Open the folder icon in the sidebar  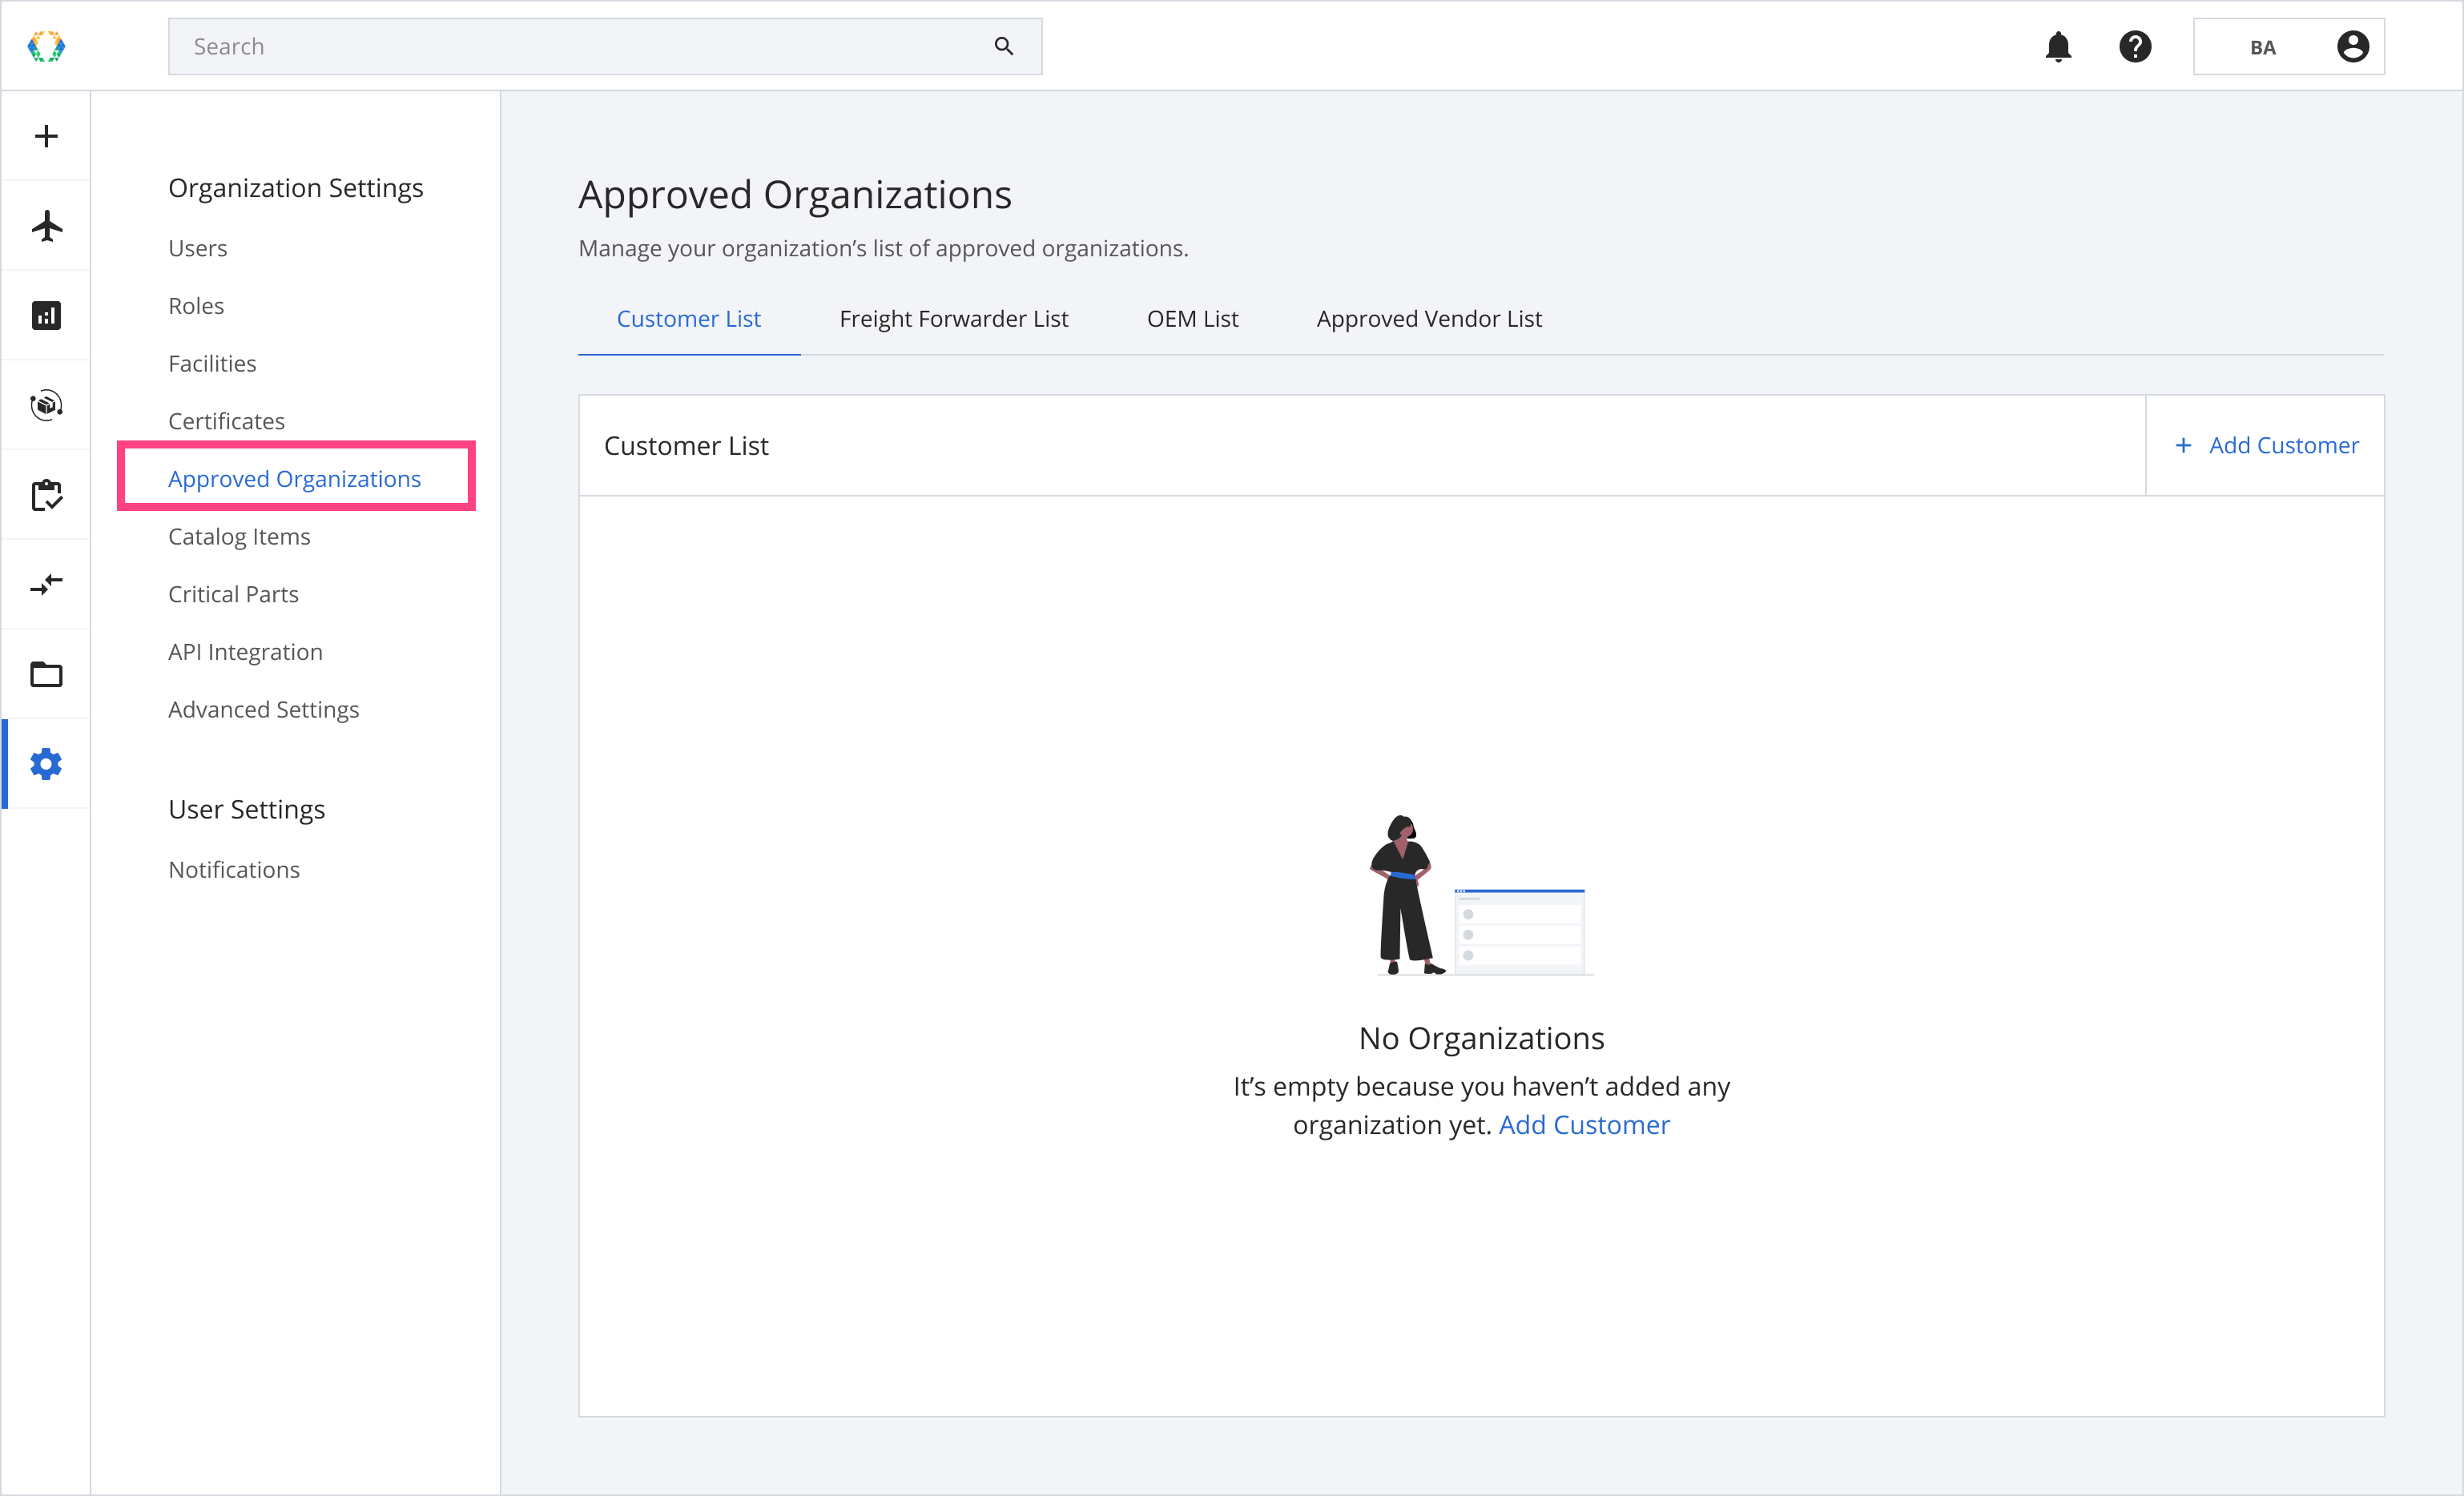(x=46, y=674)
